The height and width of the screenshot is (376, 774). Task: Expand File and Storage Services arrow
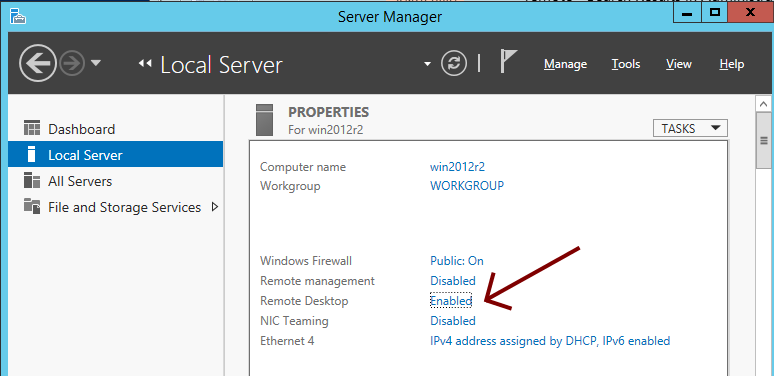215,207
